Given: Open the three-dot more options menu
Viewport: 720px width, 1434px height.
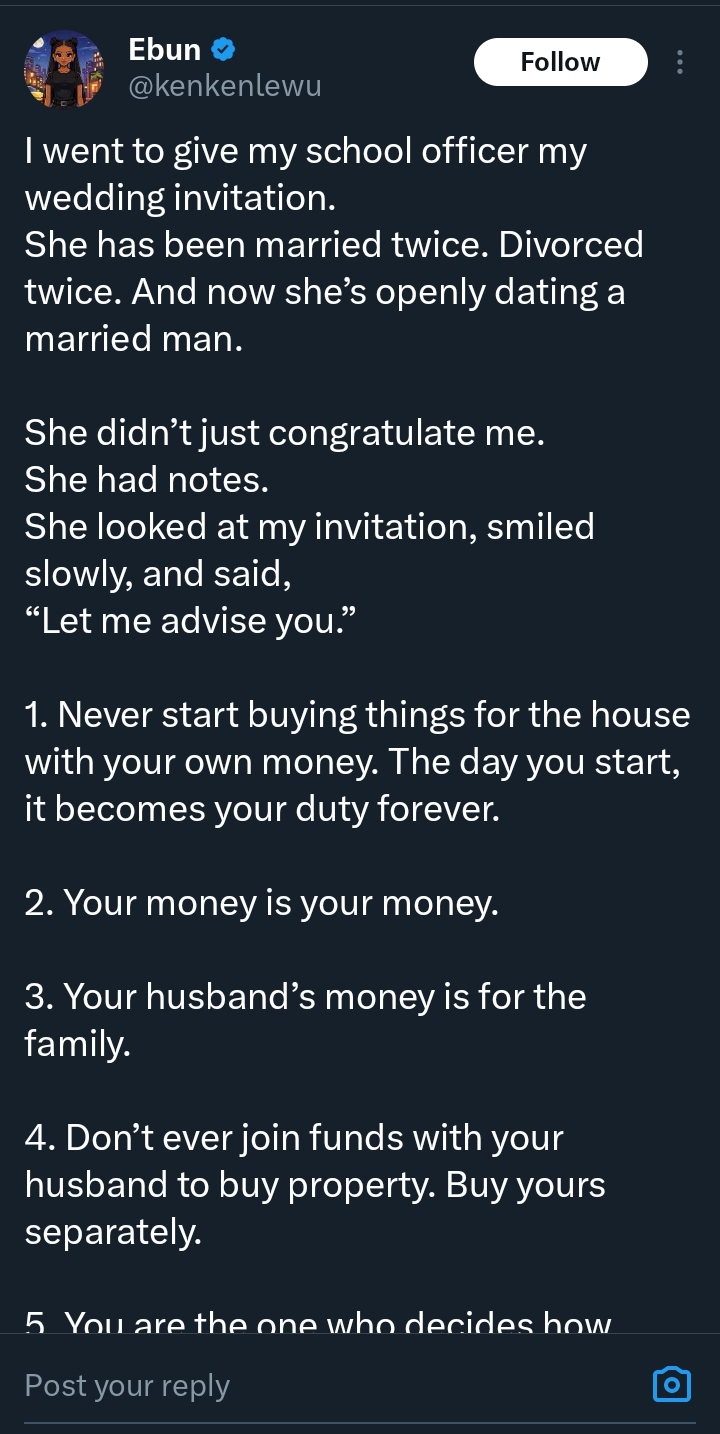Looking at the screenshot, I should click(x=680, y=62).
